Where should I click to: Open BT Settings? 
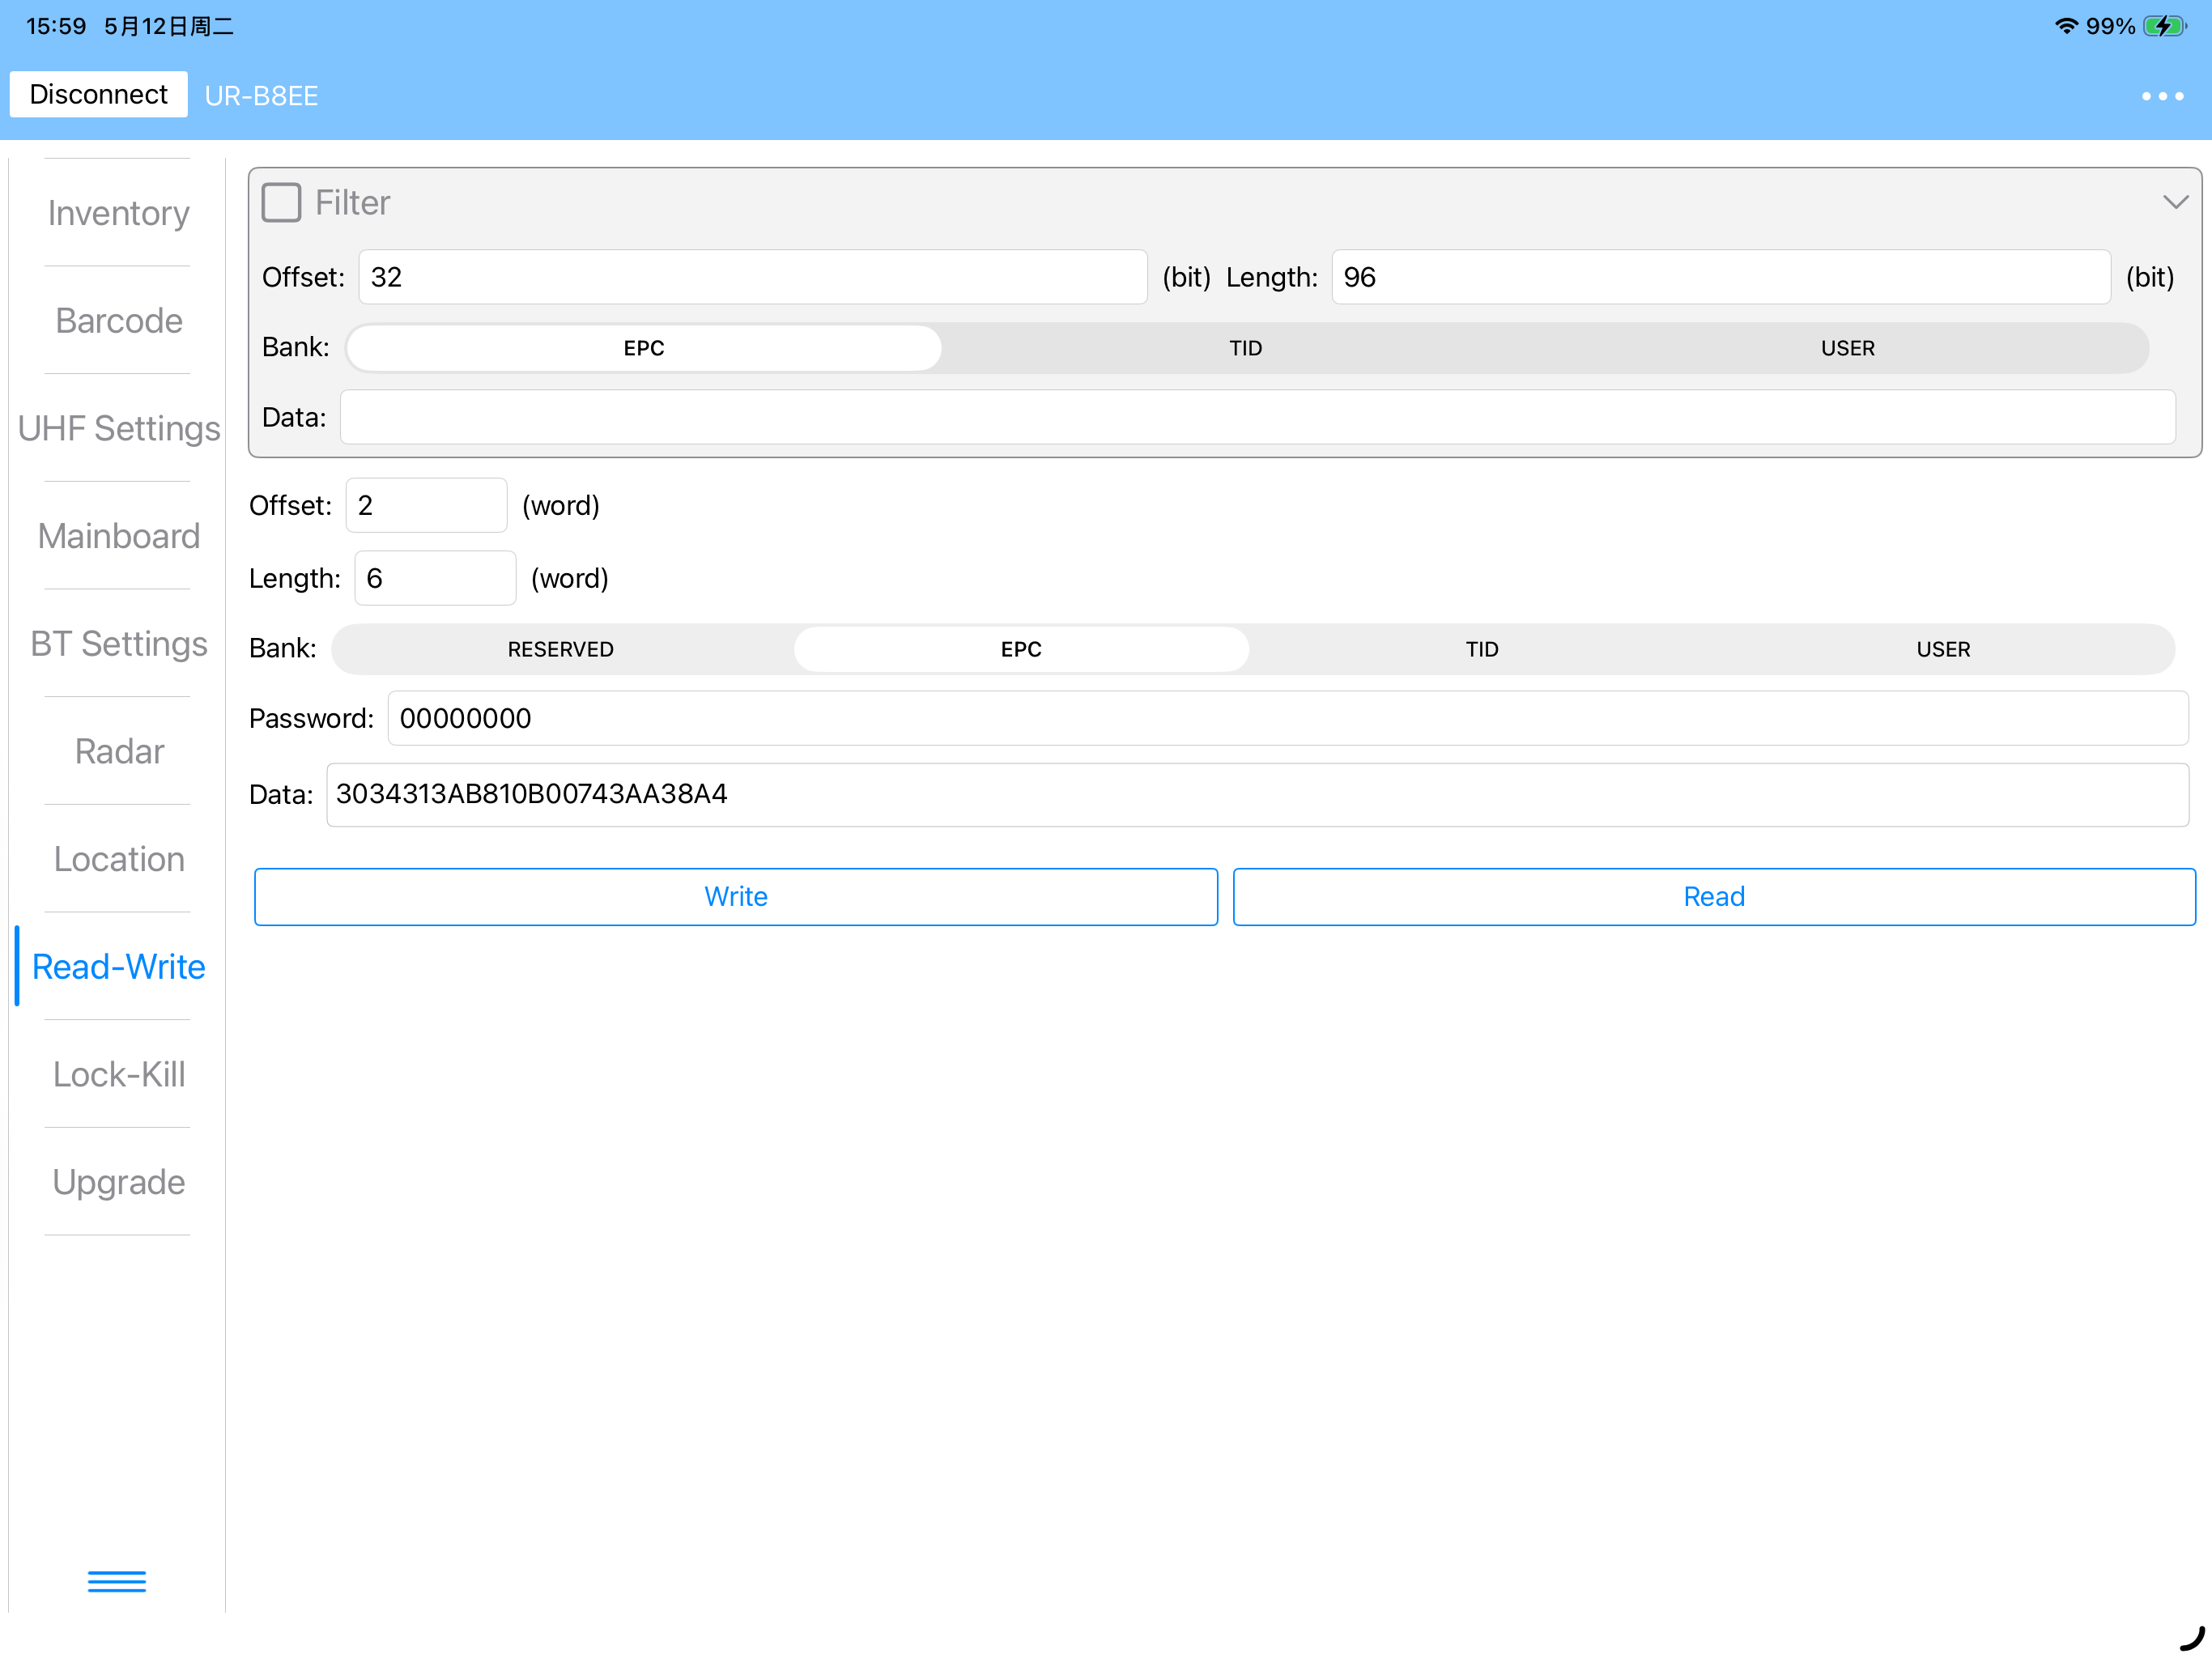[x=118, y=644]
